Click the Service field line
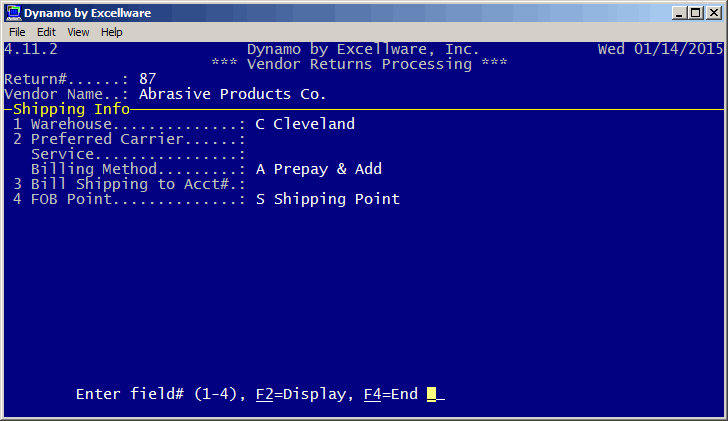This screenshot has height=421, width=728. 138,154
